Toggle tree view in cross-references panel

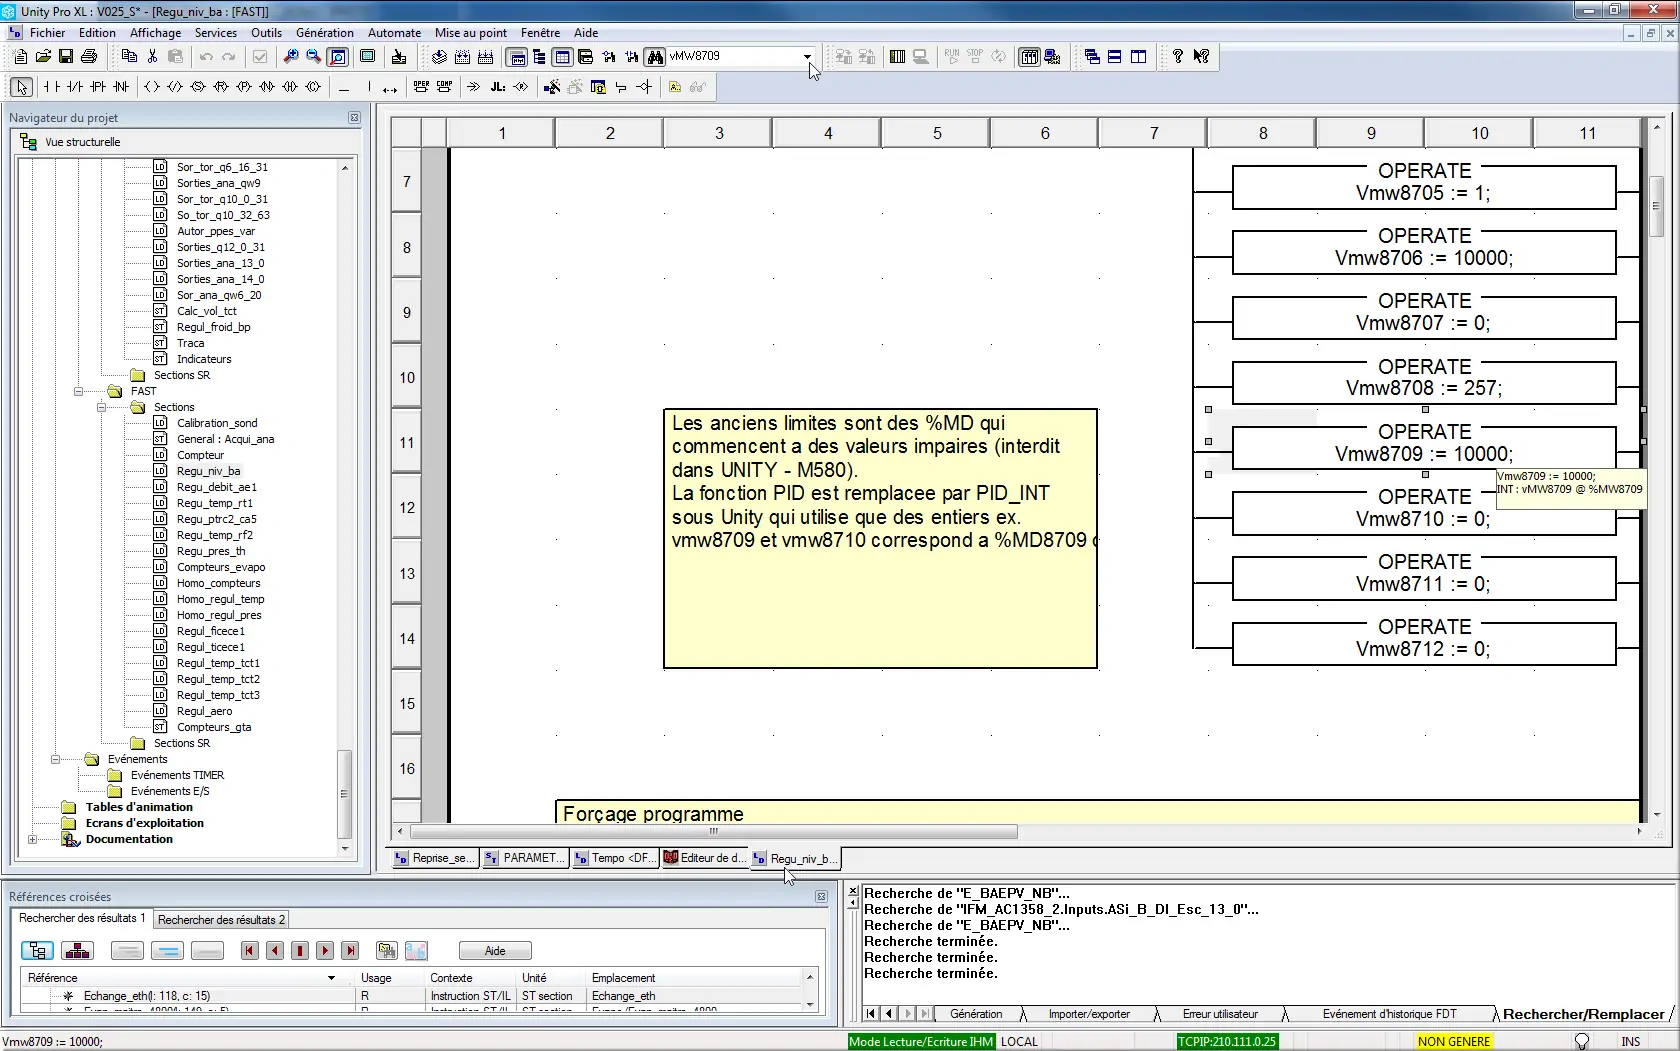point(37,951)
